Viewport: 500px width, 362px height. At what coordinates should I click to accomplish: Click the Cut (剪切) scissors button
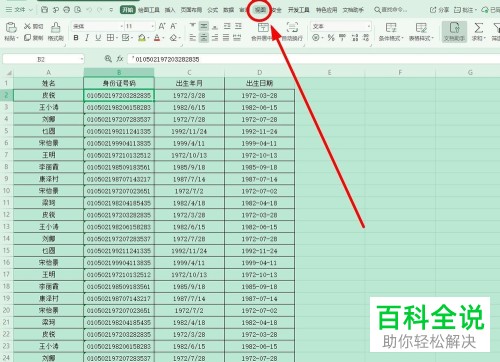33,26
